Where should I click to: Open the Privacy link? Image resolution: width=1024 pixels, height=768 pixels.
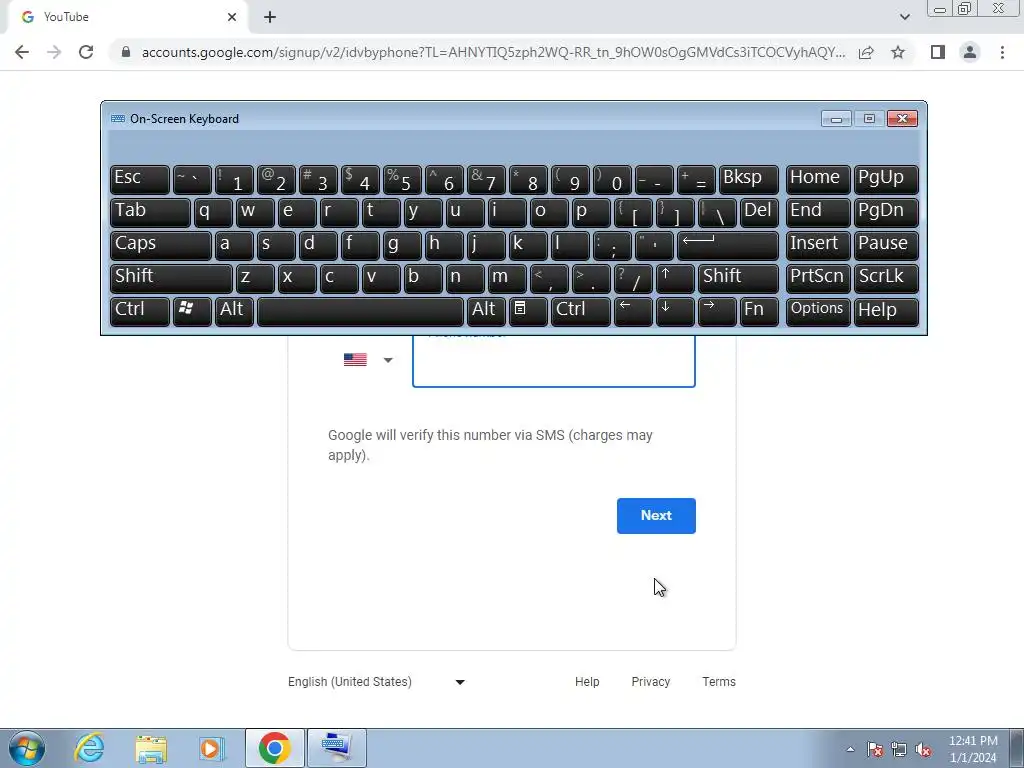pyautogui.click(x=650, y=682)
